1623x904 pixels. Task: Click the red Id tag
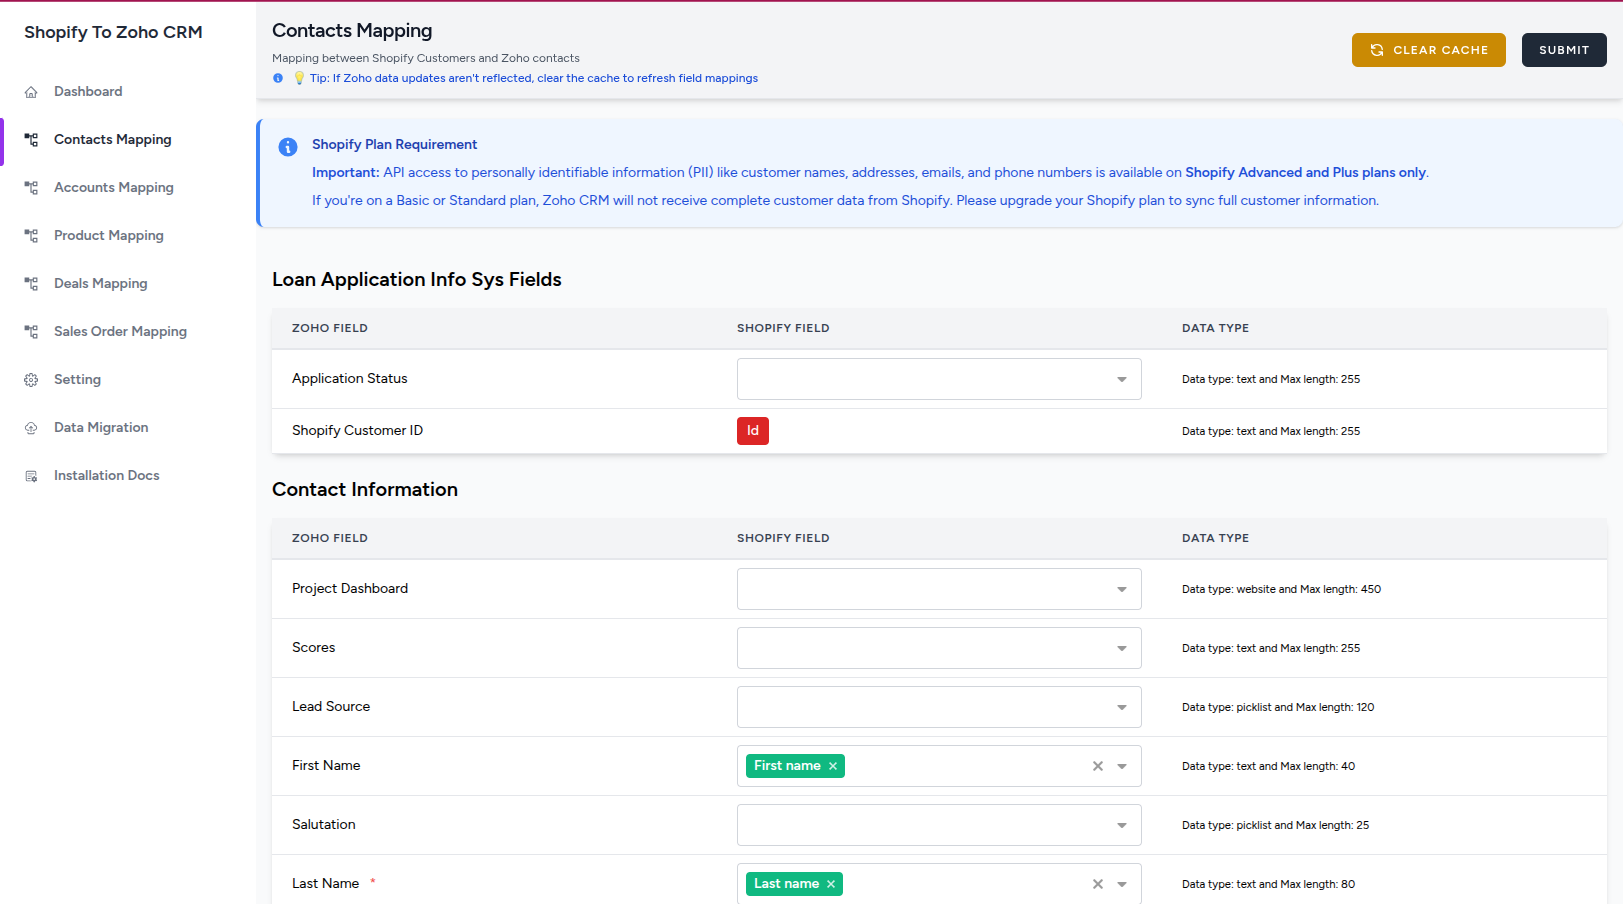click(752, 431)
